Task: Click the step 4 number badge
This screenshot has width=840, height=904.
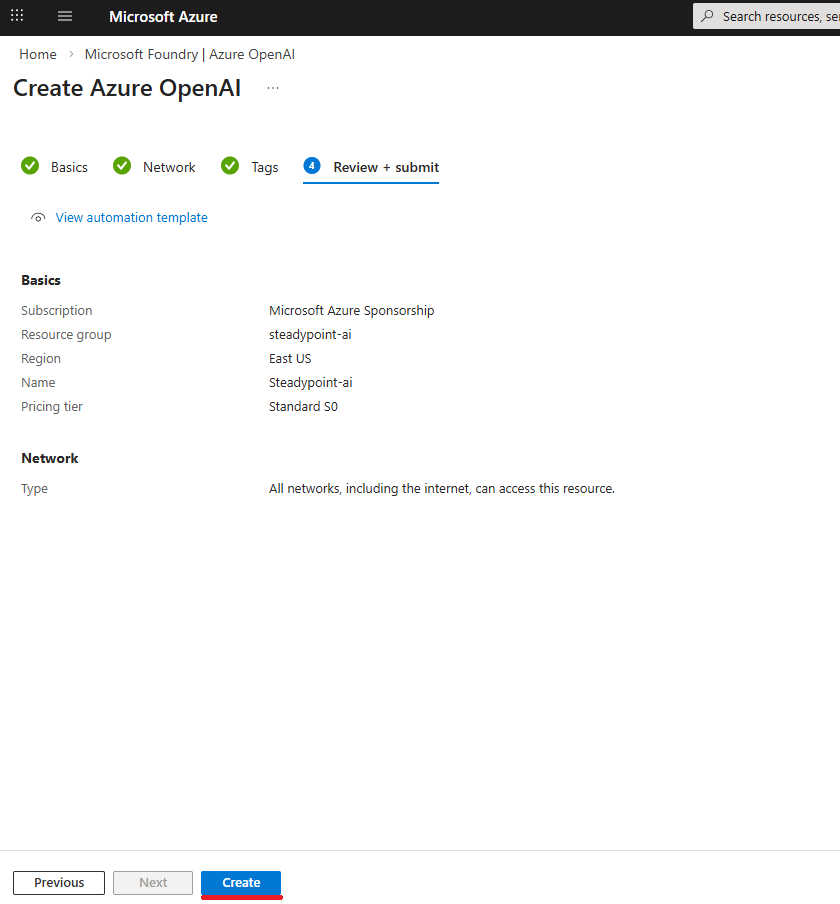Action: [312, 166]
